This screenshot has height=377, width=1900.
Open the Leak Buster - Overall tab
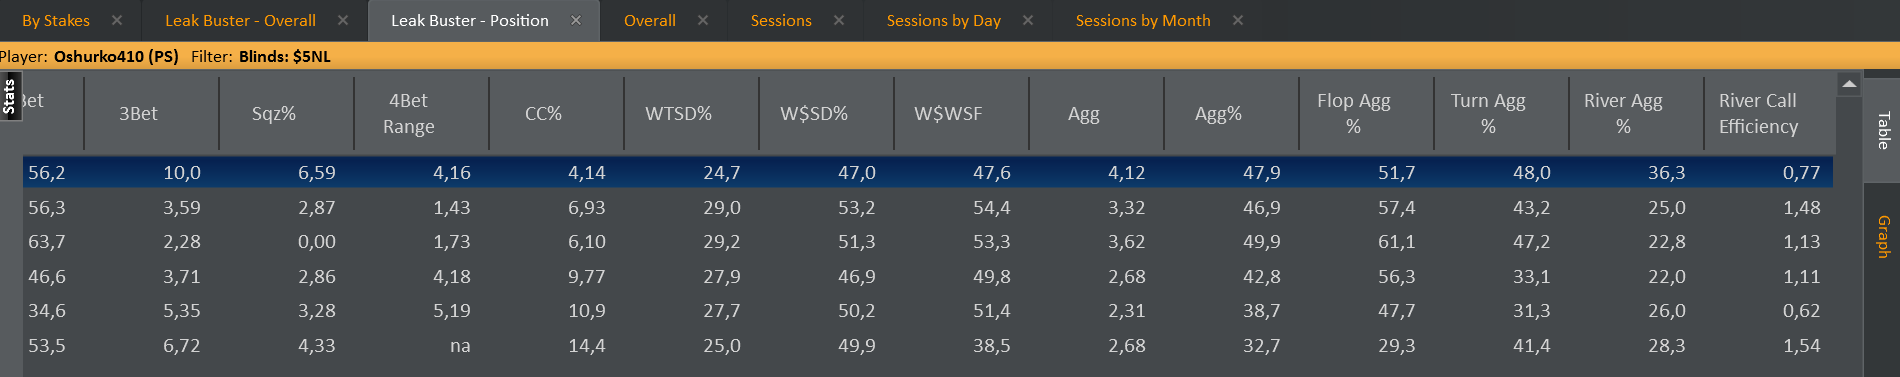(240, 20)
